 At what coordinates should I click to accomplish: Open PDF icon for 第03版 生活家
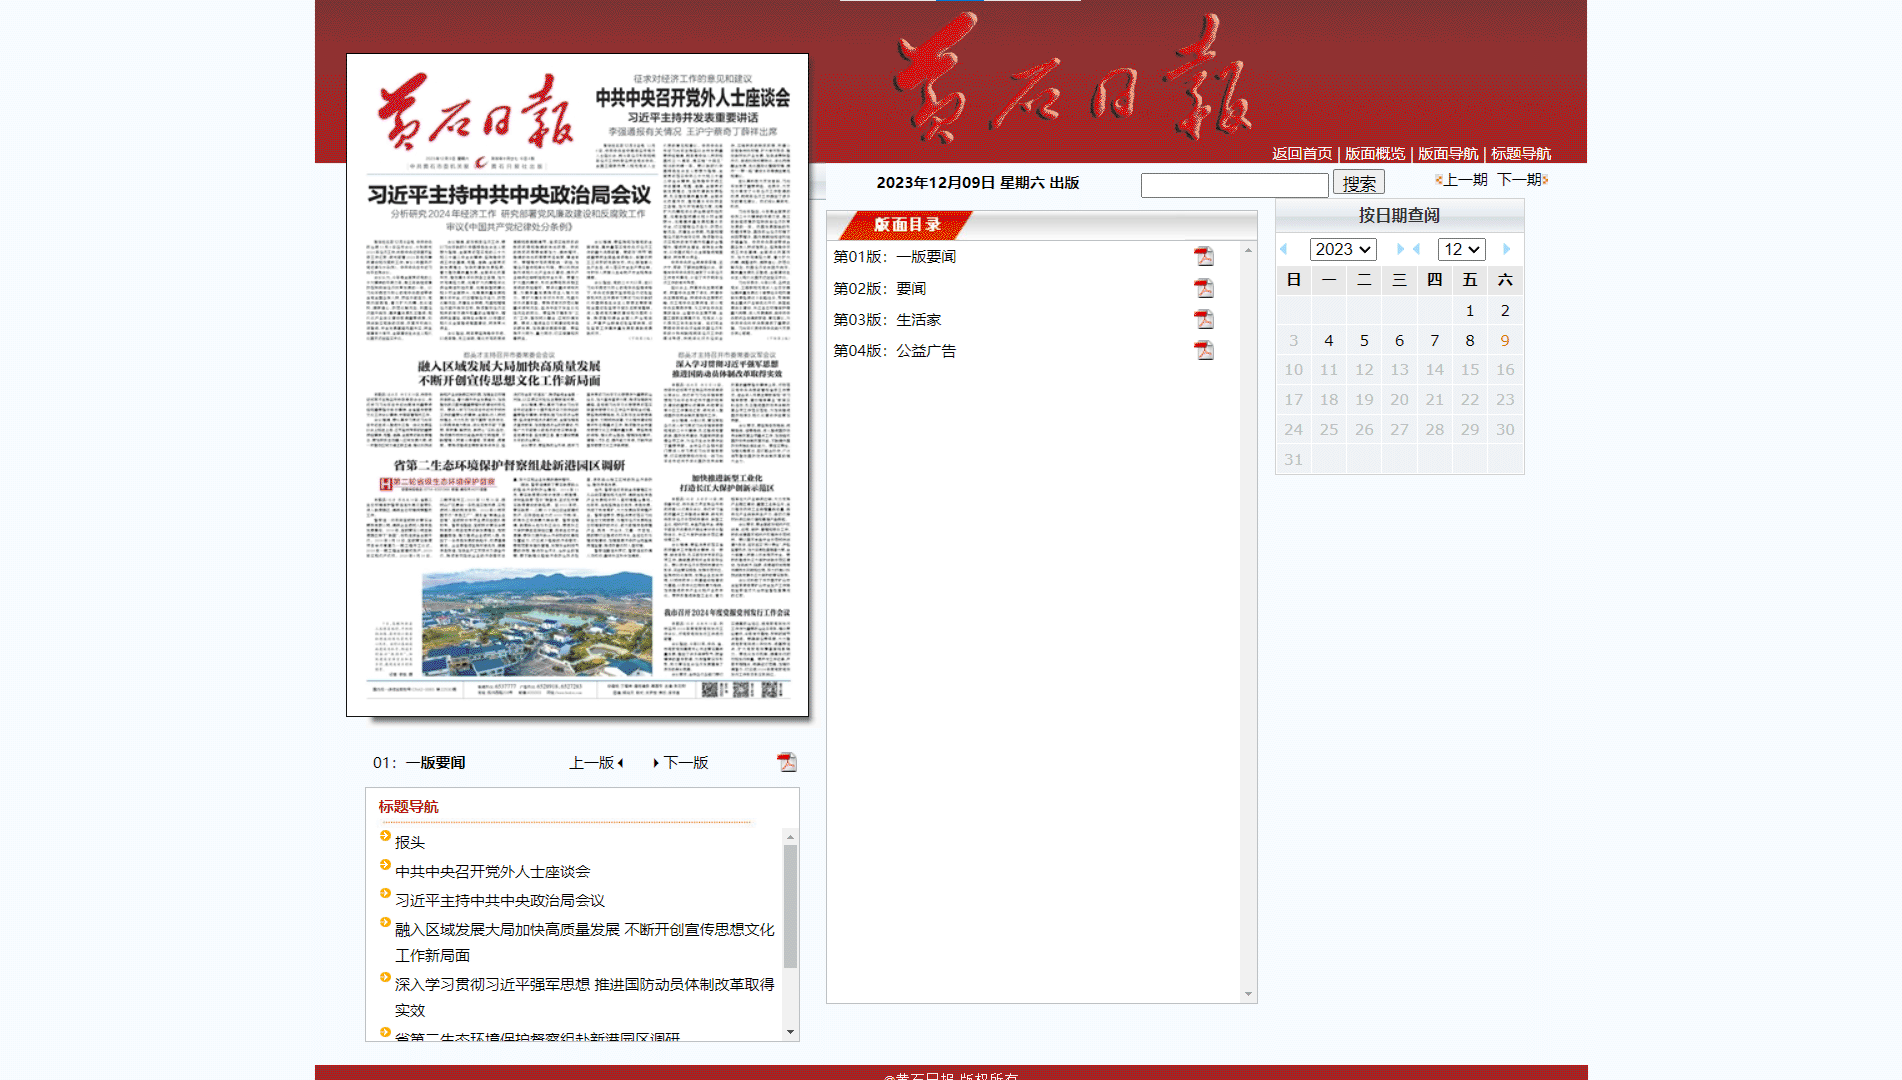point(1204,319)
